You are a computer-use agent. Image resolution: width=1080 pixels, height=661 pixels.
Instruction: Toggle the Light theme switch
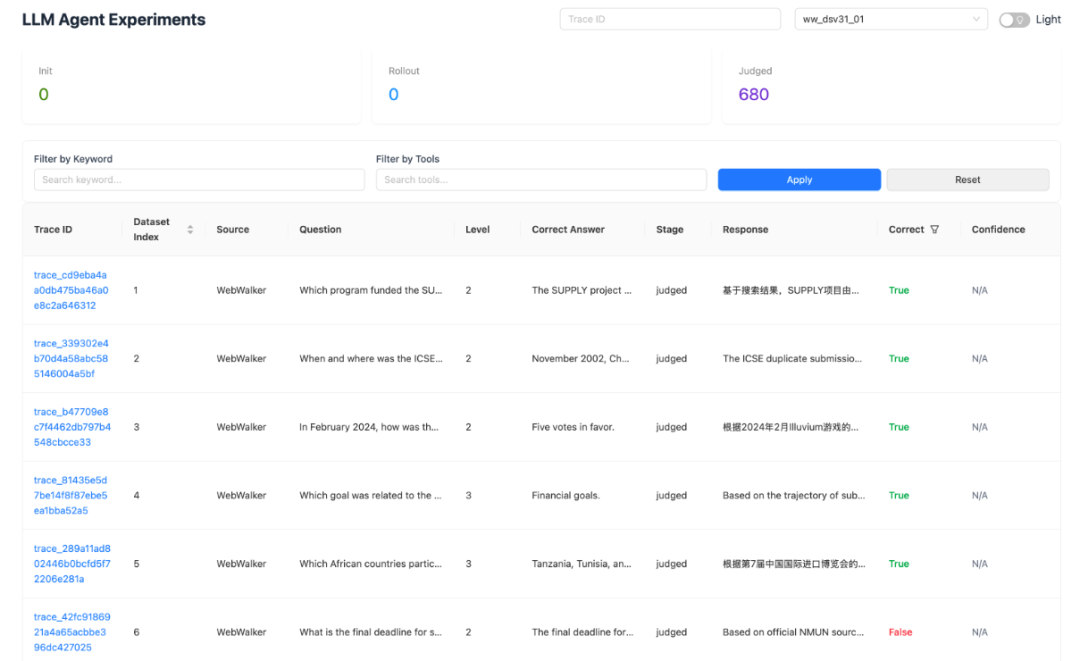pyautogui.click(x=1014, y=20)
